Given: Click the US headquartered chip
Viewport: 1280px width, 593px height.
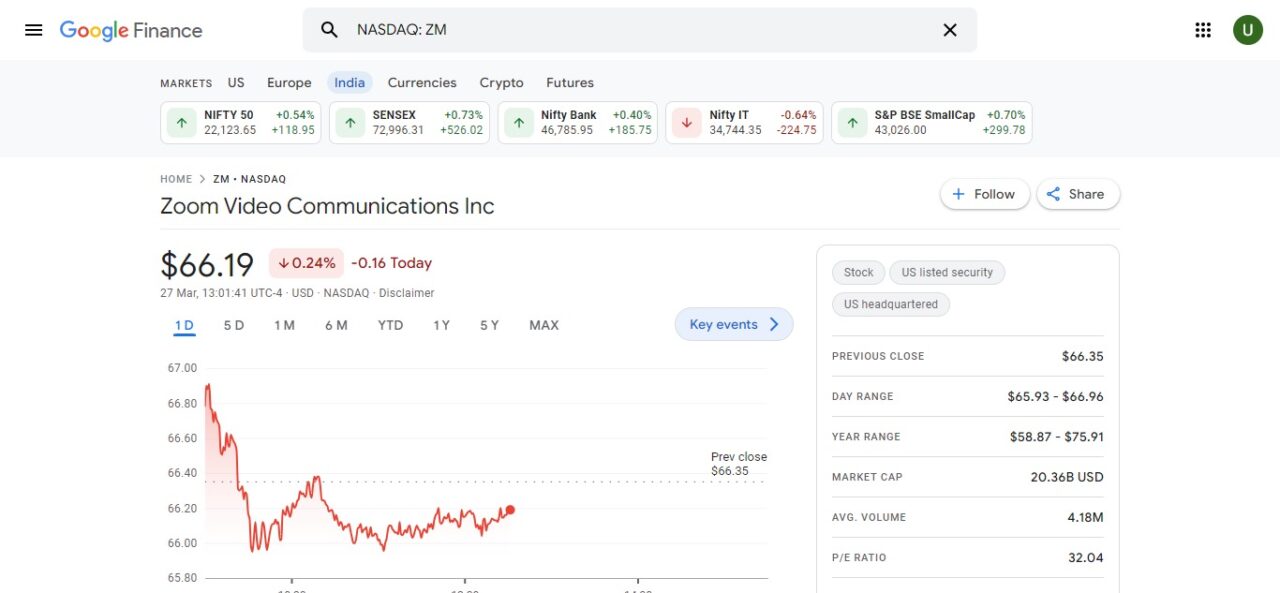Looking at the screenshot, I should 891,304.
